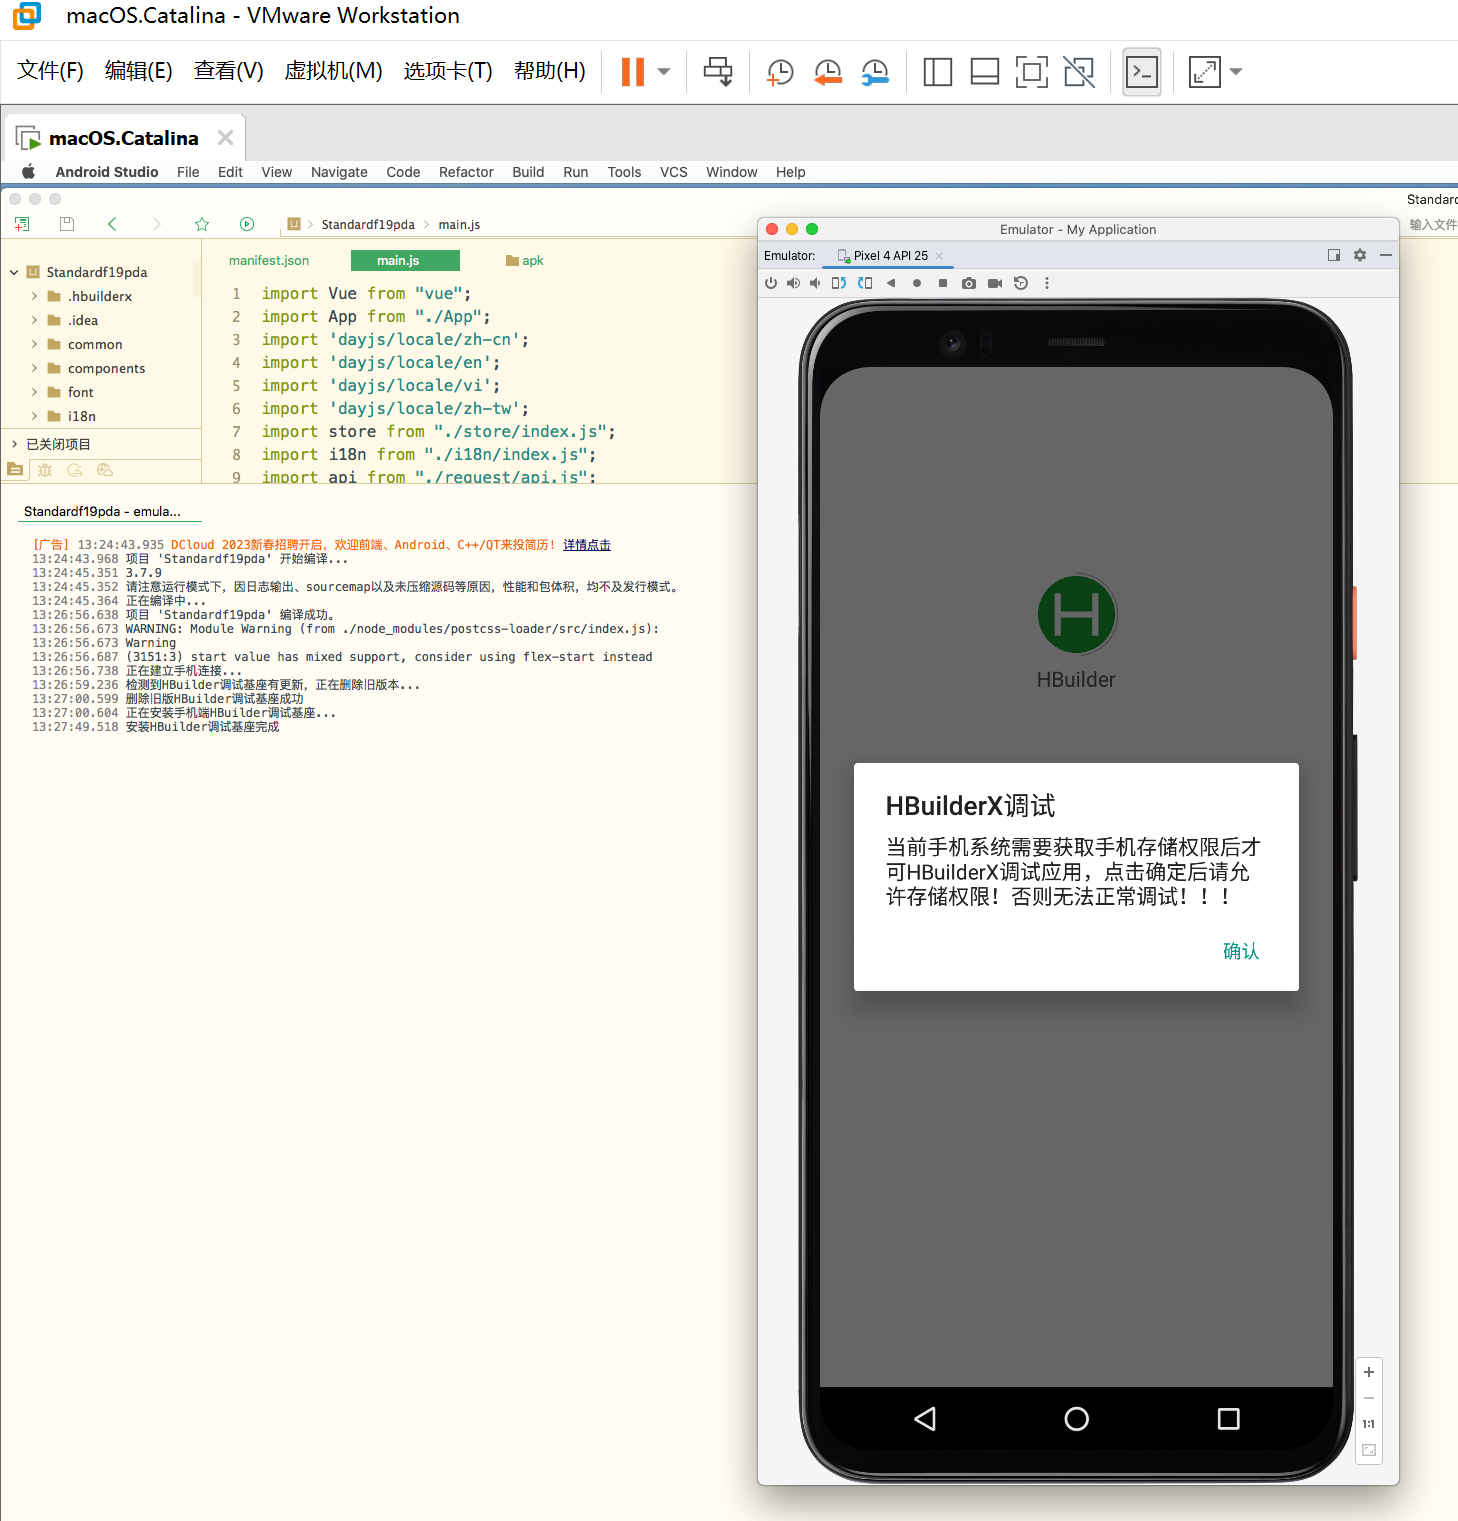The width and height of the screenshot is (1458, 1521).
Task: Send Ctrl+Alt+Del to the VM icon
Action: tap(718, 71)
